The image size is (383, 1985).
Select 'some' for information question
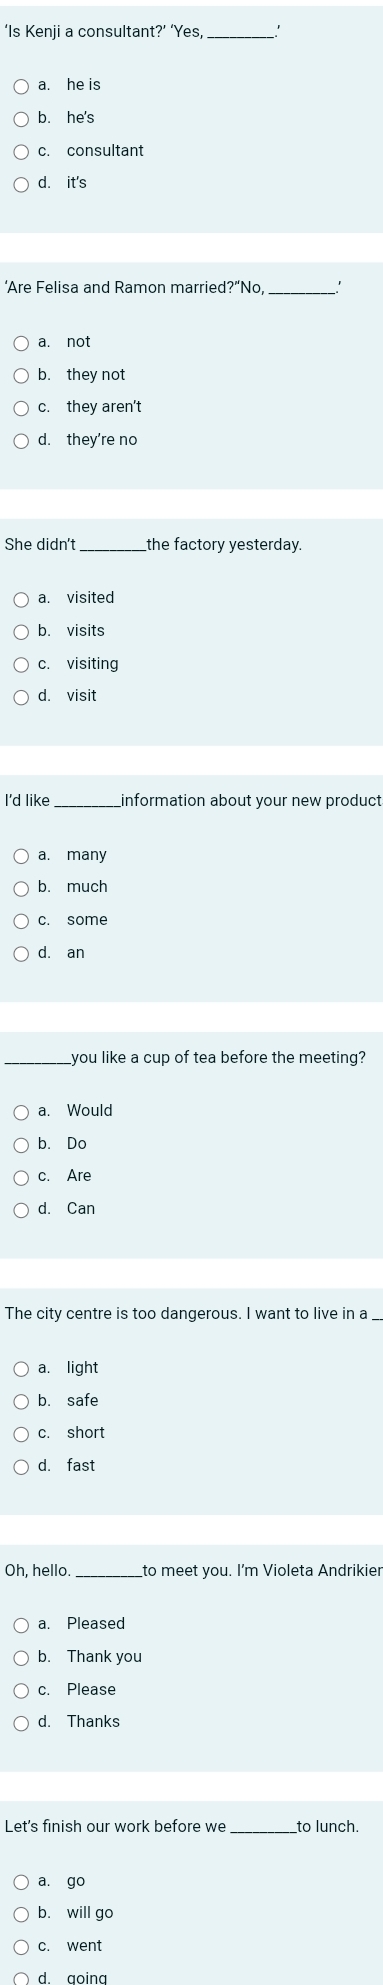(22, 920)
